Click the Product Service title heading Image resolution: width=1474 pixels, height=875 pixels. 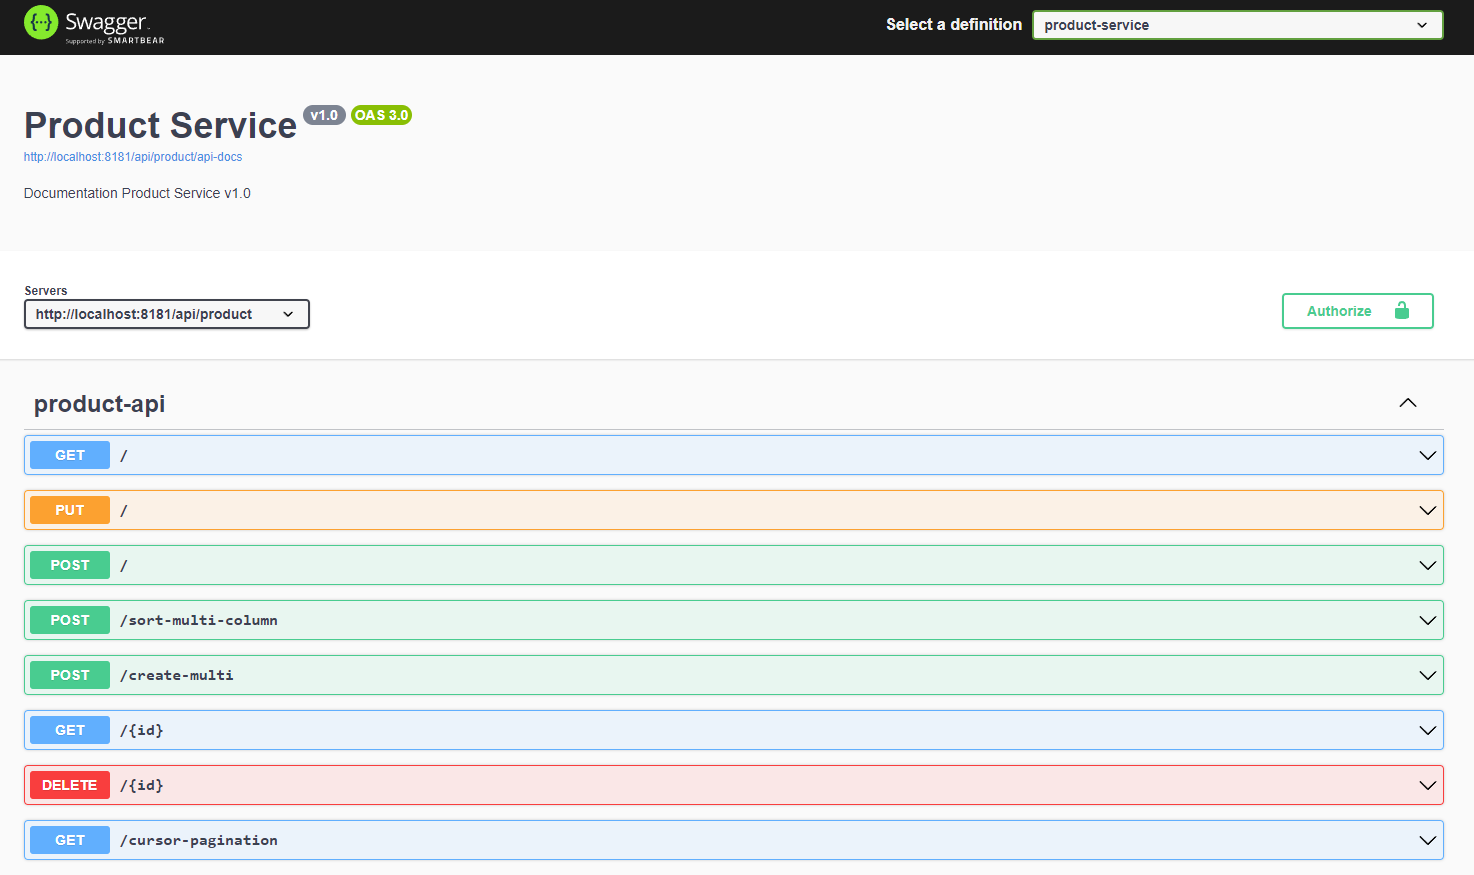pyautogui.click(x=160, y=125)
